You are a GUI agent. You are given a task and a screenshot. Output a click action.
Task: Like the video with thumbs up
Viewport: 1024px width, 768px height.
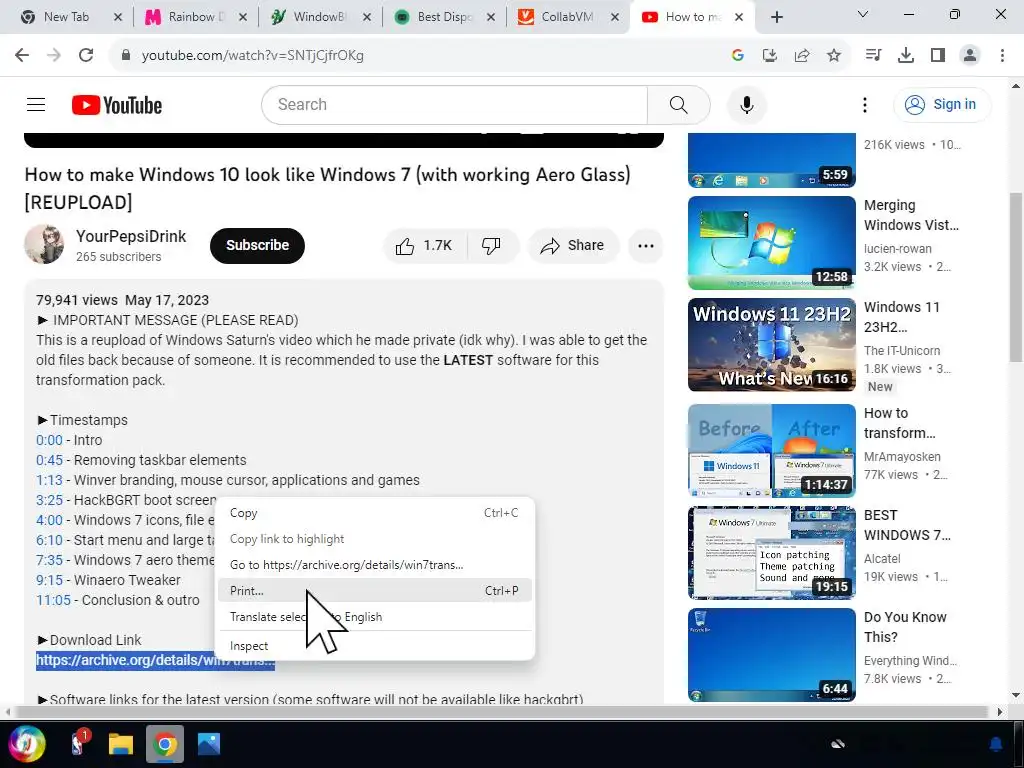click(x=424, y=246)
